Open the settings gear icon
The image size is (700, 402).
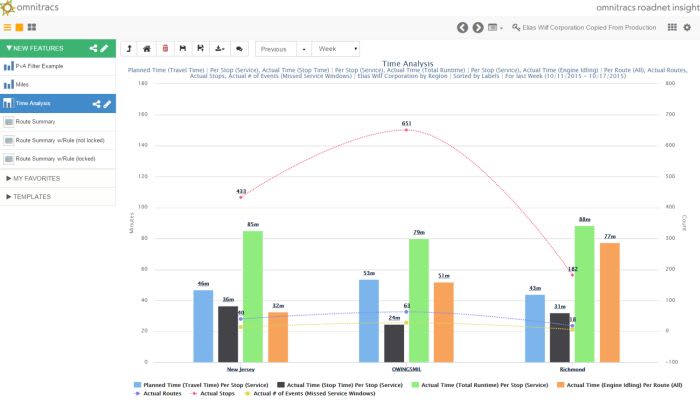click(686, 27)
